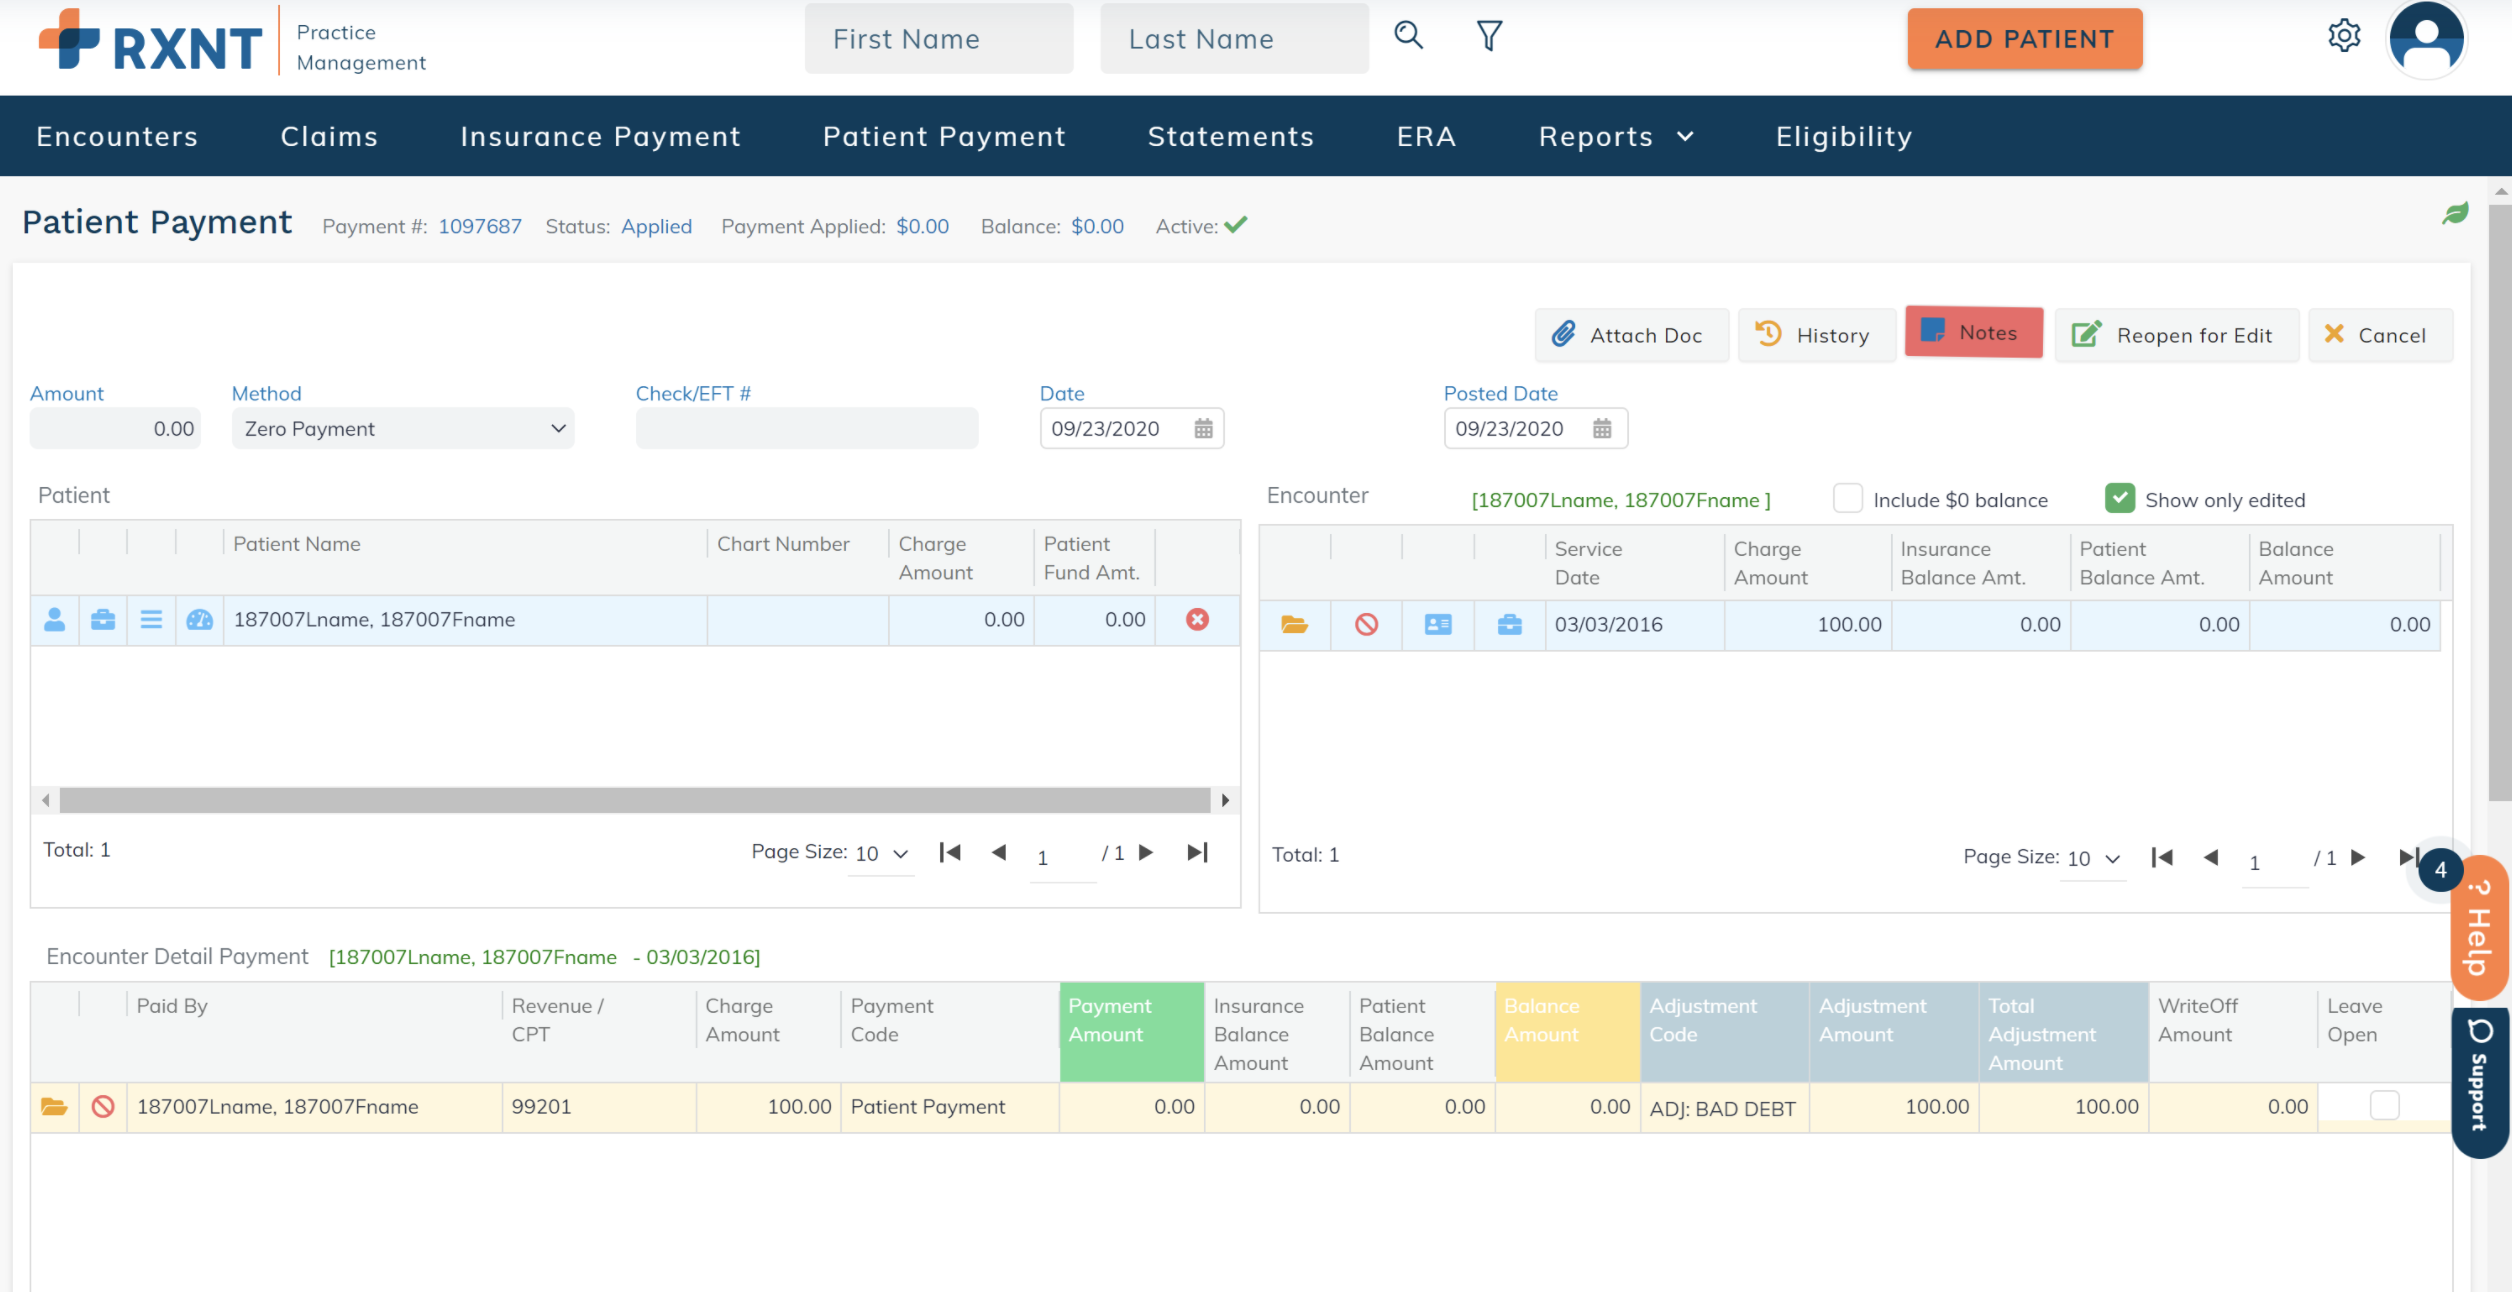2512x1292 pixels.
Task: Check the Leave Open box for 99201
Action: tap(2384, 1105)
